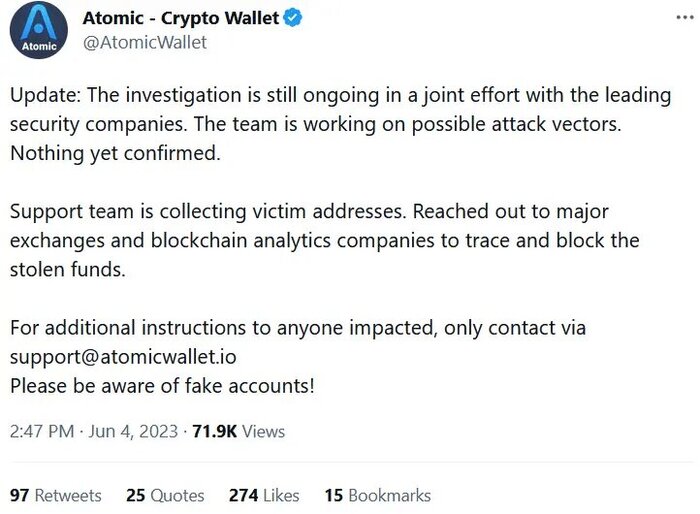Image resolution: width=700 pixels, height=514 pixels.
Task: Click the 2:47 PM timestamp
Action: click(x=42, y=432)
